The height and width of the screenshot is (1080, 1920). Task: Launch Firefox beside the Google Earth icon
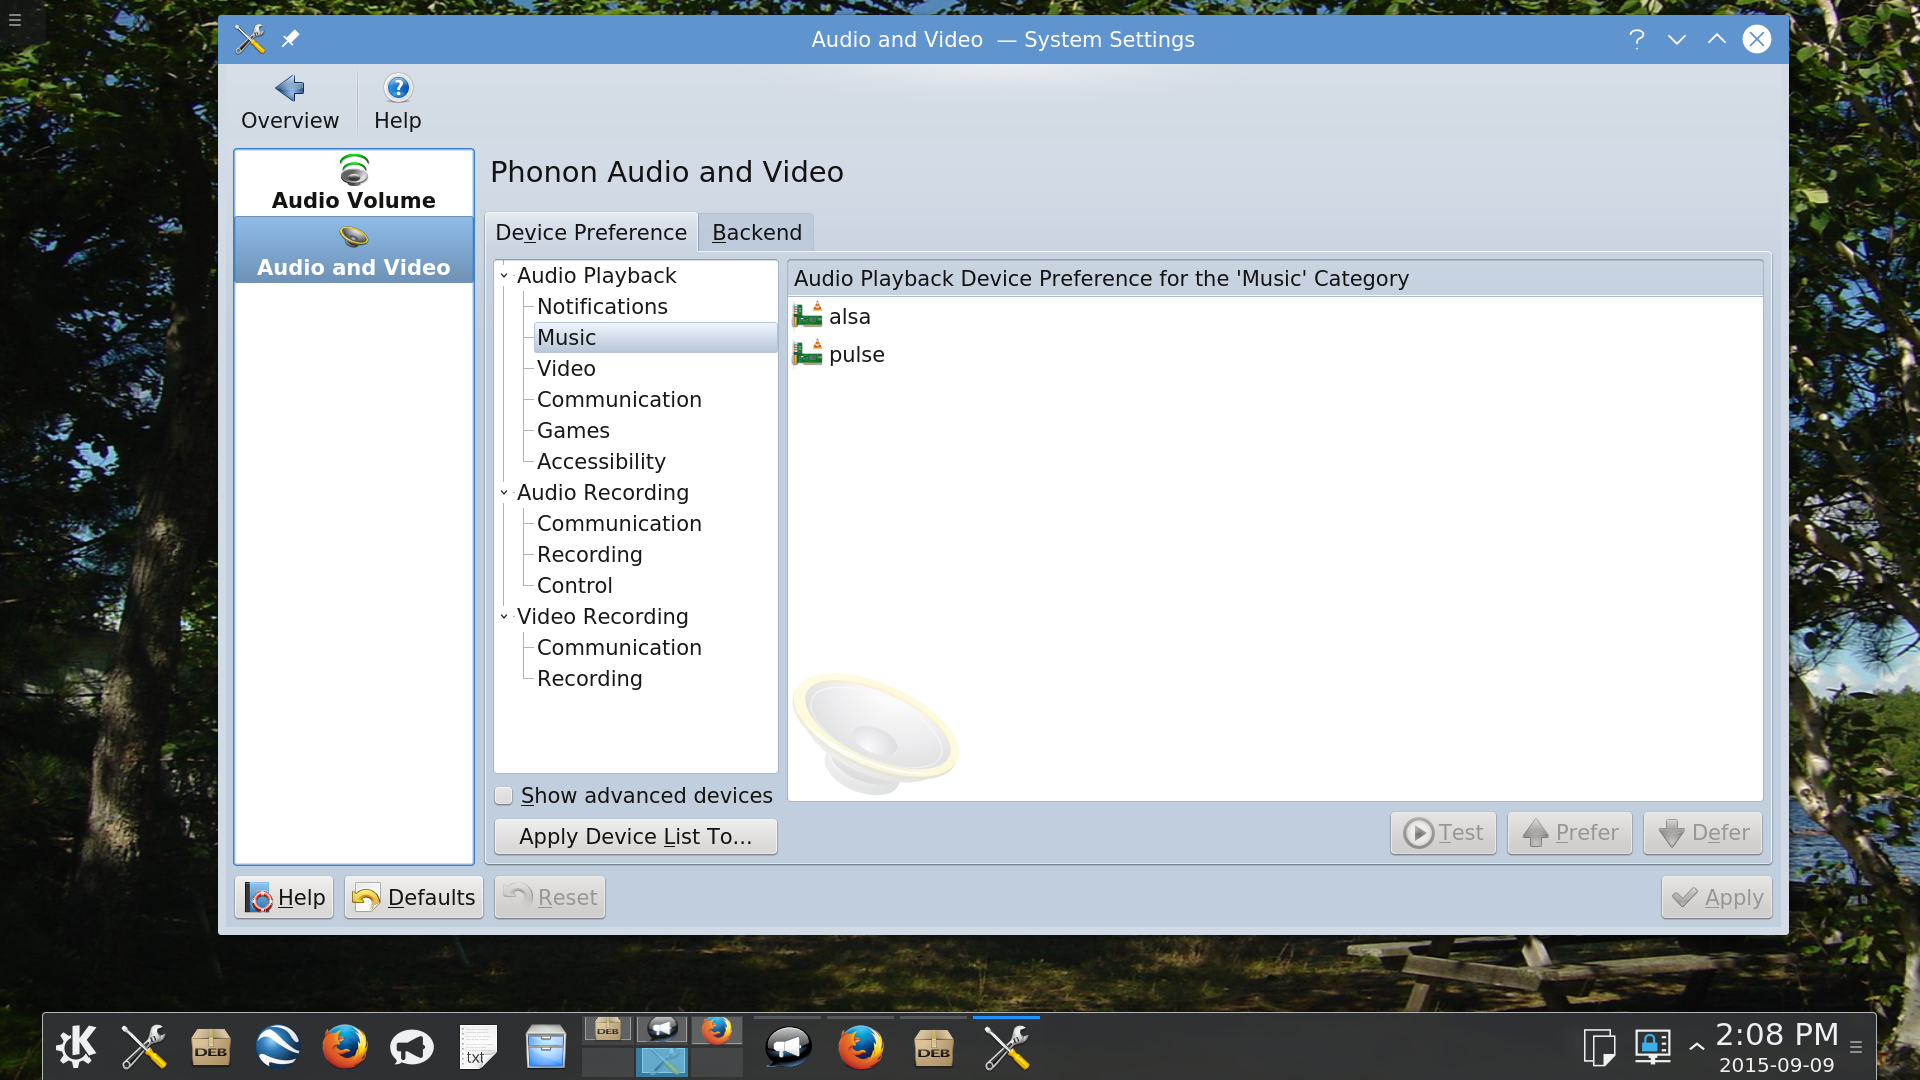coord(344,1047)
